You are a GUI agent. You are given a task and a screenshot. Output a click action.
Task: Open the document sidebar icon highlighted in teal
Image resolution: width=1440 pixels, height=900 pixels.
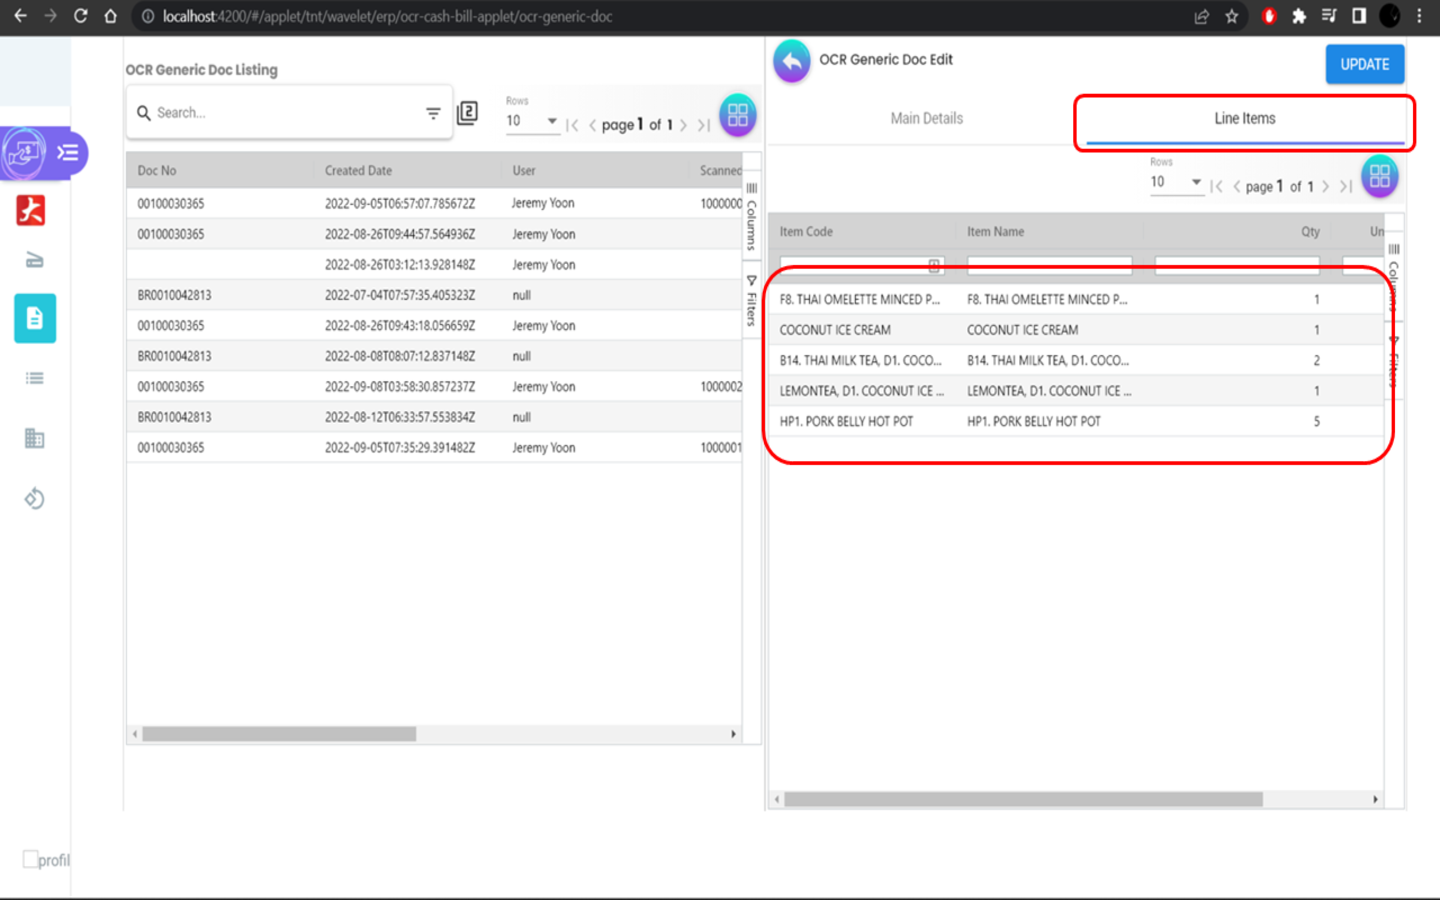pyautogui.click(x=35, y=319)
